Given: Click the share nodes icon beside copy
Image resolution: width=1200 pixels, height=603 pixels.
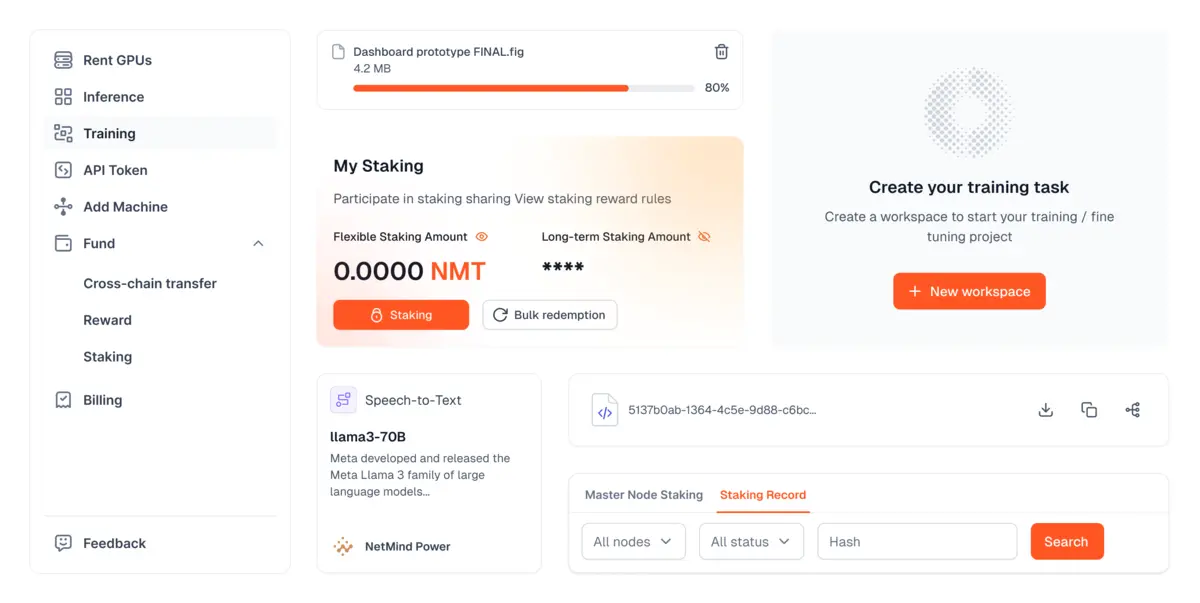Looking at the screenshot, I should coord(1132,410).
